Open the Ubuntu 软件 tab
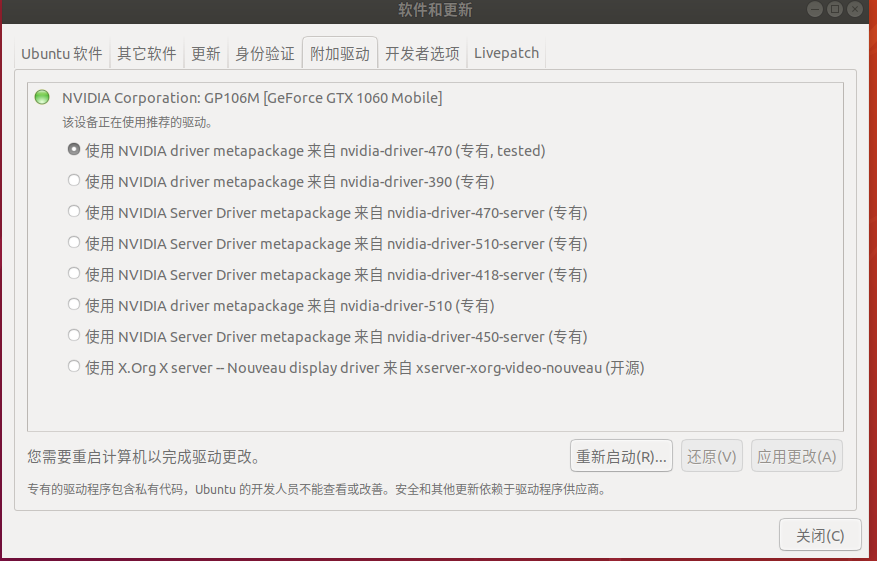The image size is (877, 561). coord(62,54)
